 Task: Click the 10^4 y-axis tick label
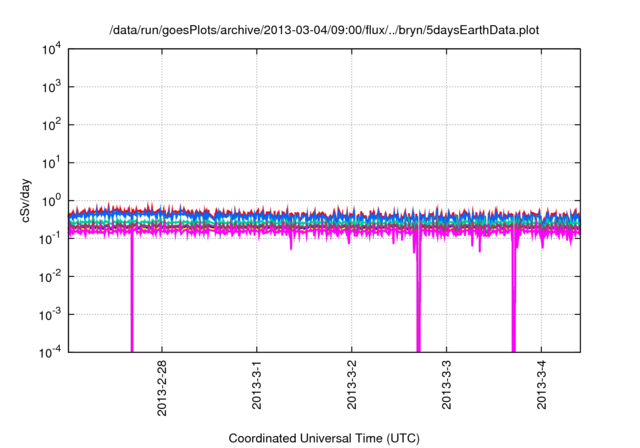tap(52, 49)
